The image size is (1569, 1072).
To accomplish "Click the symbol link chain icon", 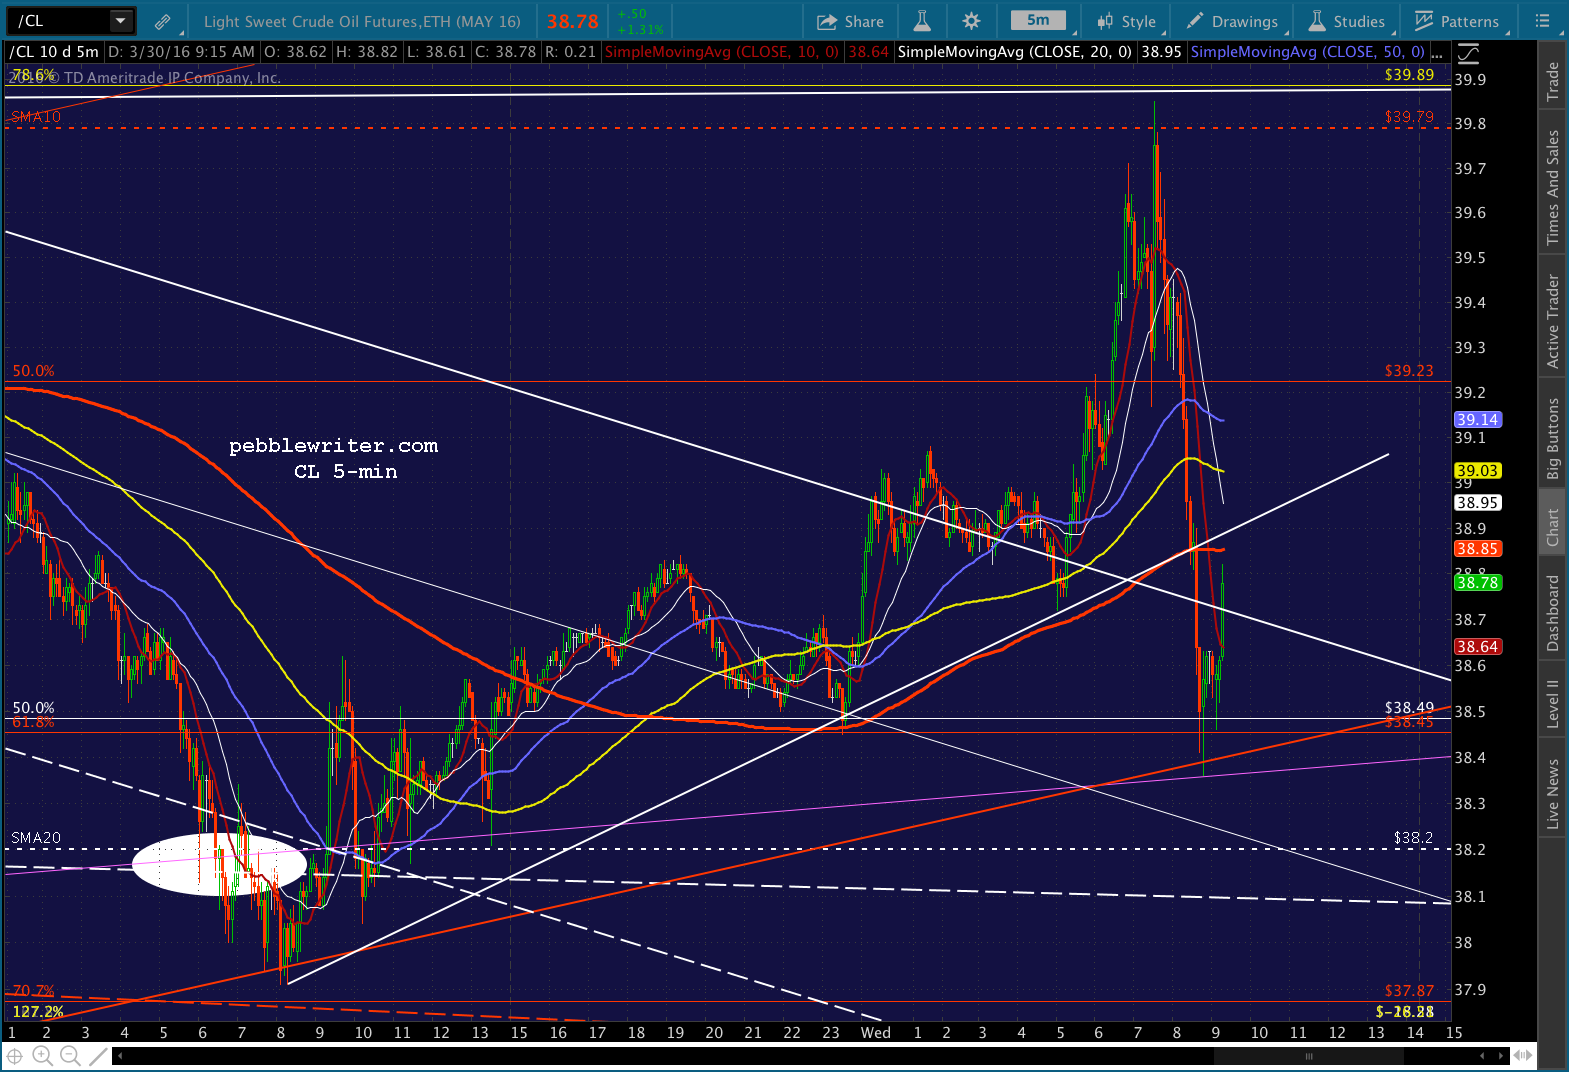I will point(163,21).
